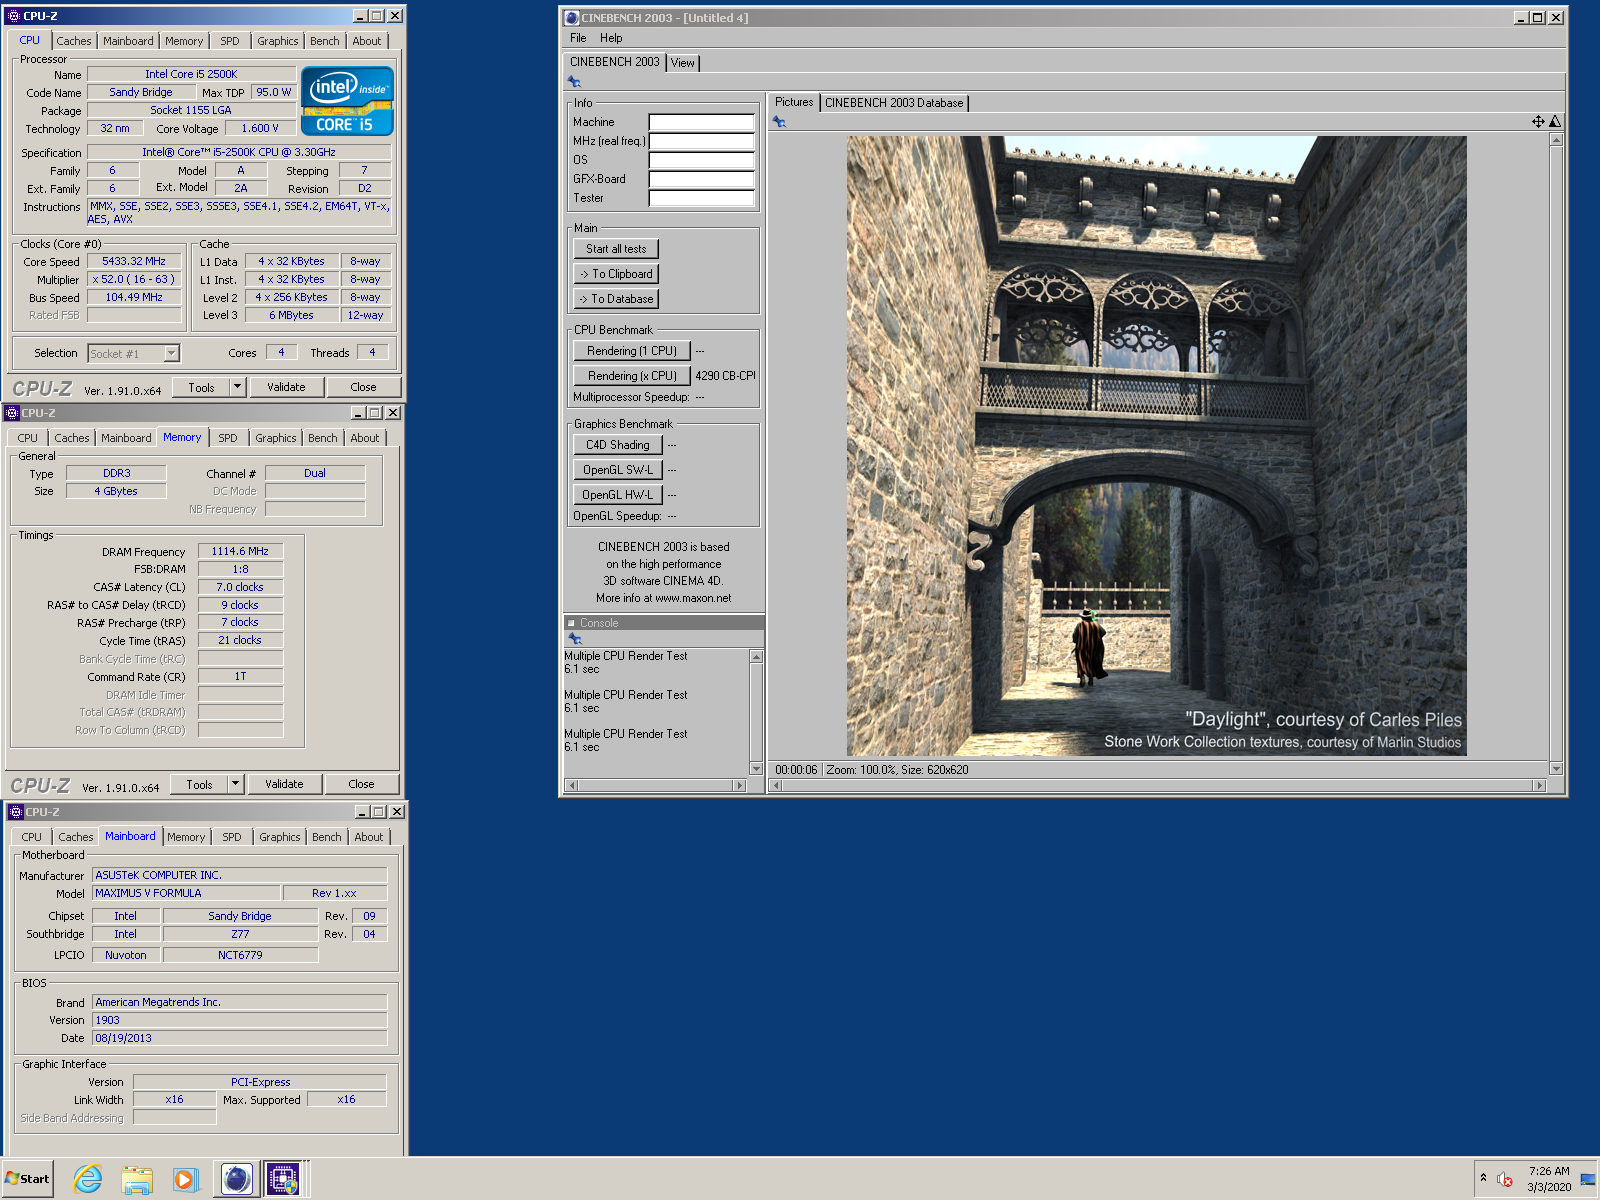This screenshot has width=1600, height=1200.
Task: Launch Windows Media Player from the taskbar
Action: (185, 1179)
